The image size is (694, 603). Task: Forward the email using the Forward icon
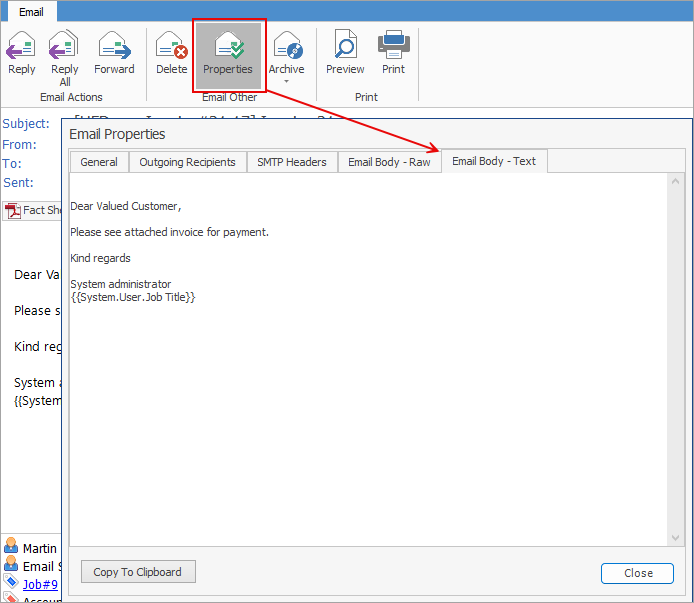[x=114, y=45]
